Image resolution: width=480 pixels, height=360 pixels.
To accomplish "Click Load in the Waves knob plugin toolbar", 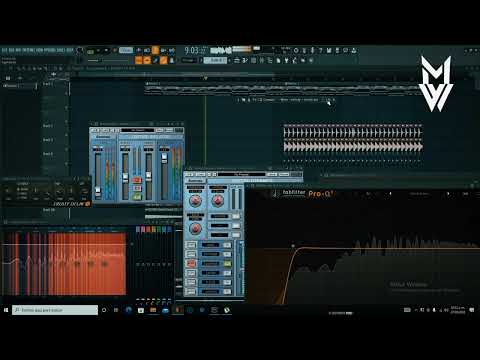I will [272, 174].
